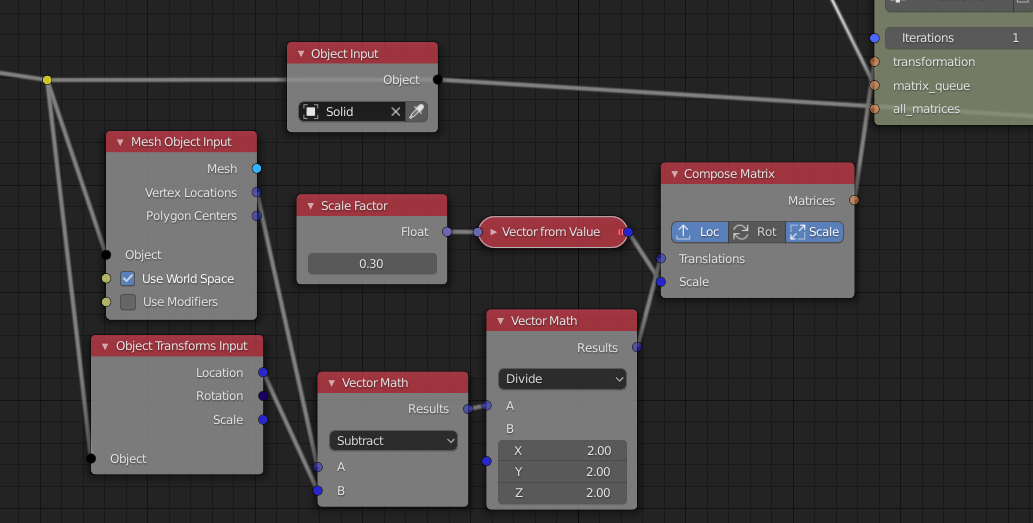The image size is (1033, 523).
Task: Click the Vertex Locations output socket
Action: click(257, 192)
